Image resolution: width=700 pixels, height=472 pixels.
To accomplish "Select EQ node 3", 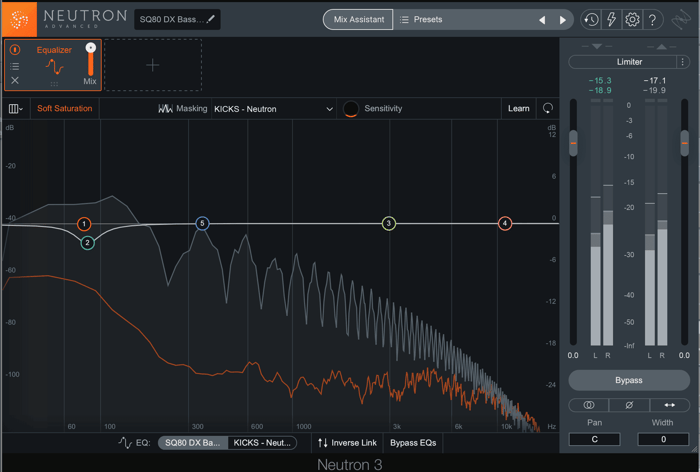I will click(389, 223).
